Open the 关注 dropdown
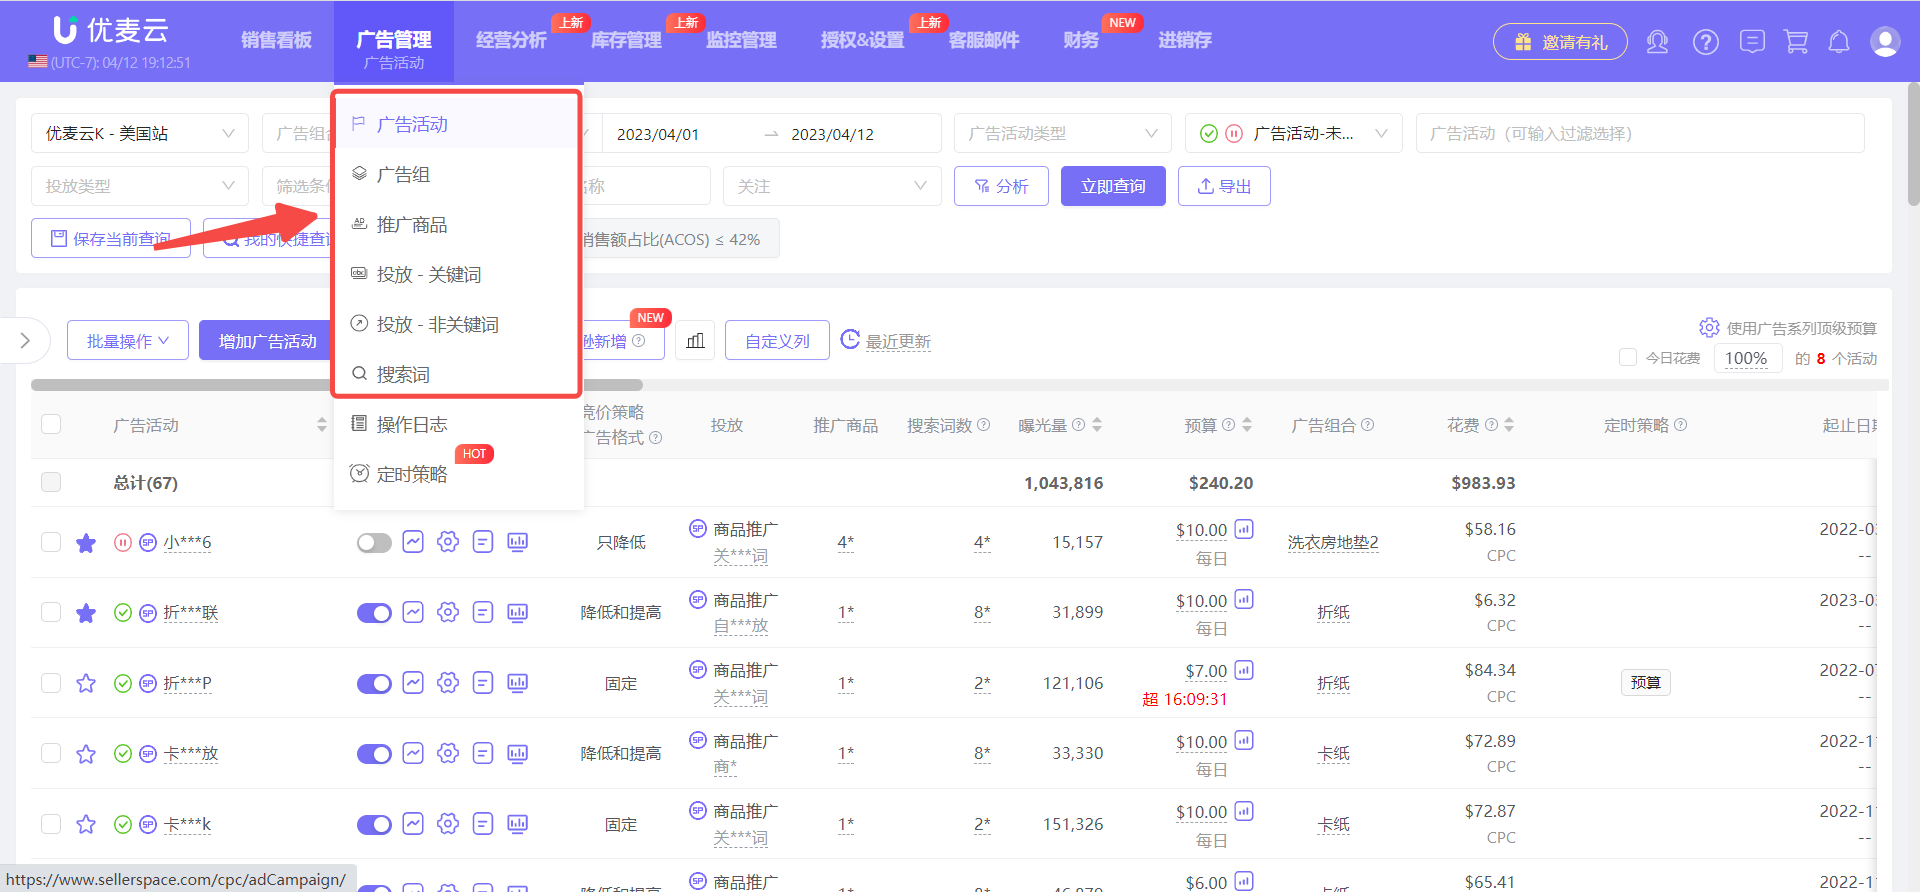Viewport: 1920px width, 892px height. coord(832,186)
